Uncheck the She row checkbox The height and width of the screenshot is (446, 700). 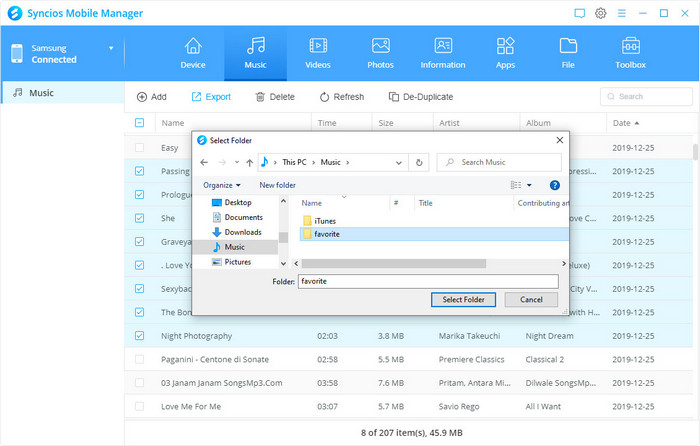pos(139,218)
